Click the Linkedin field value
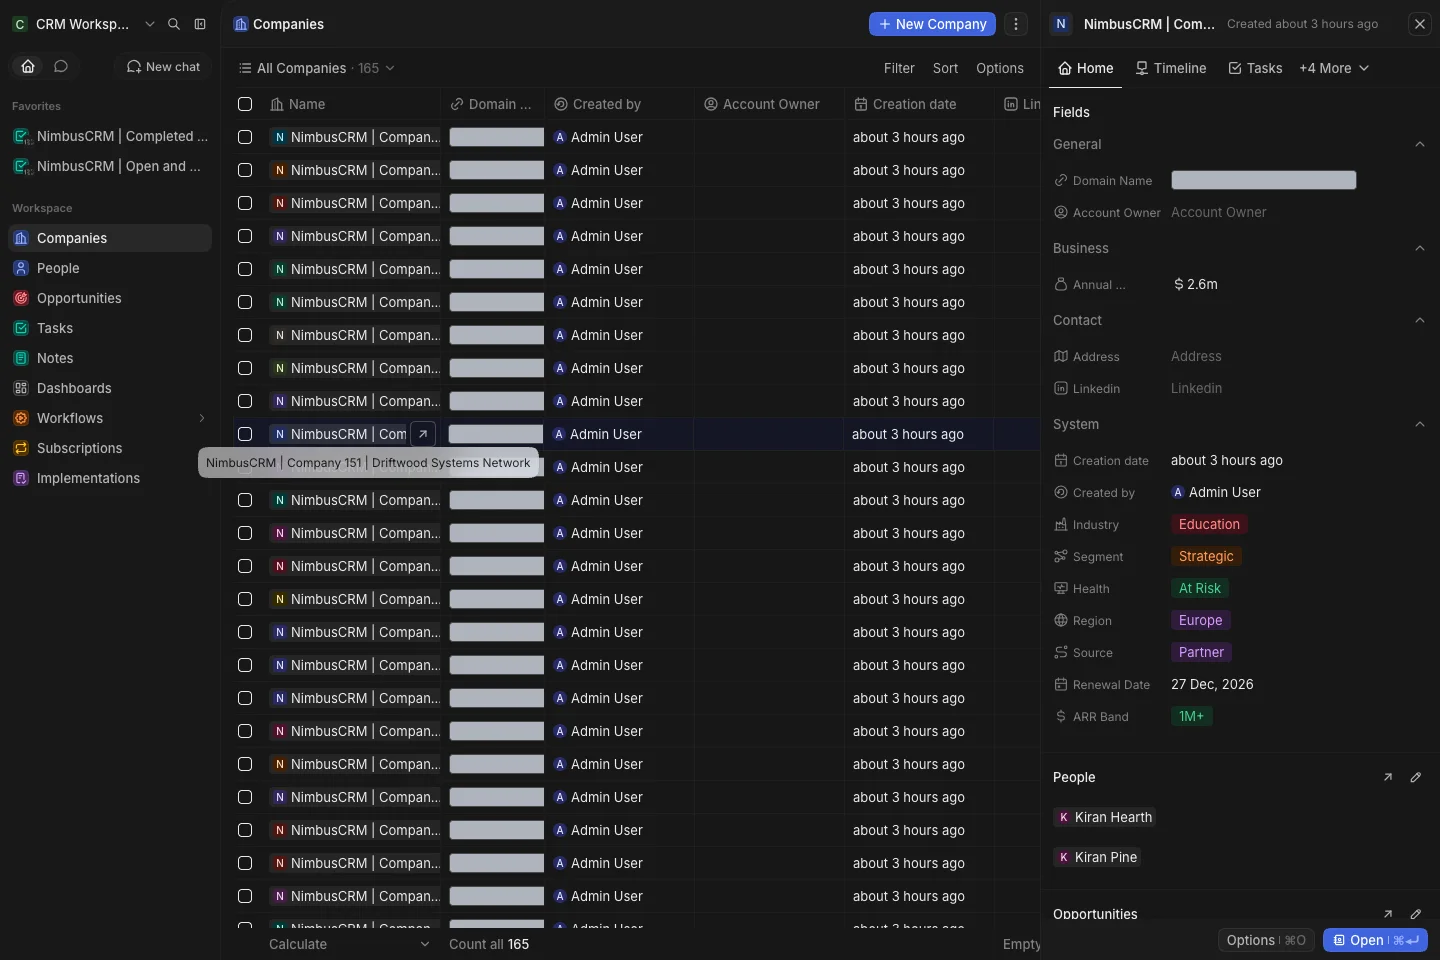Viewport: 1440px width, 960px height. click(1196, 388)
